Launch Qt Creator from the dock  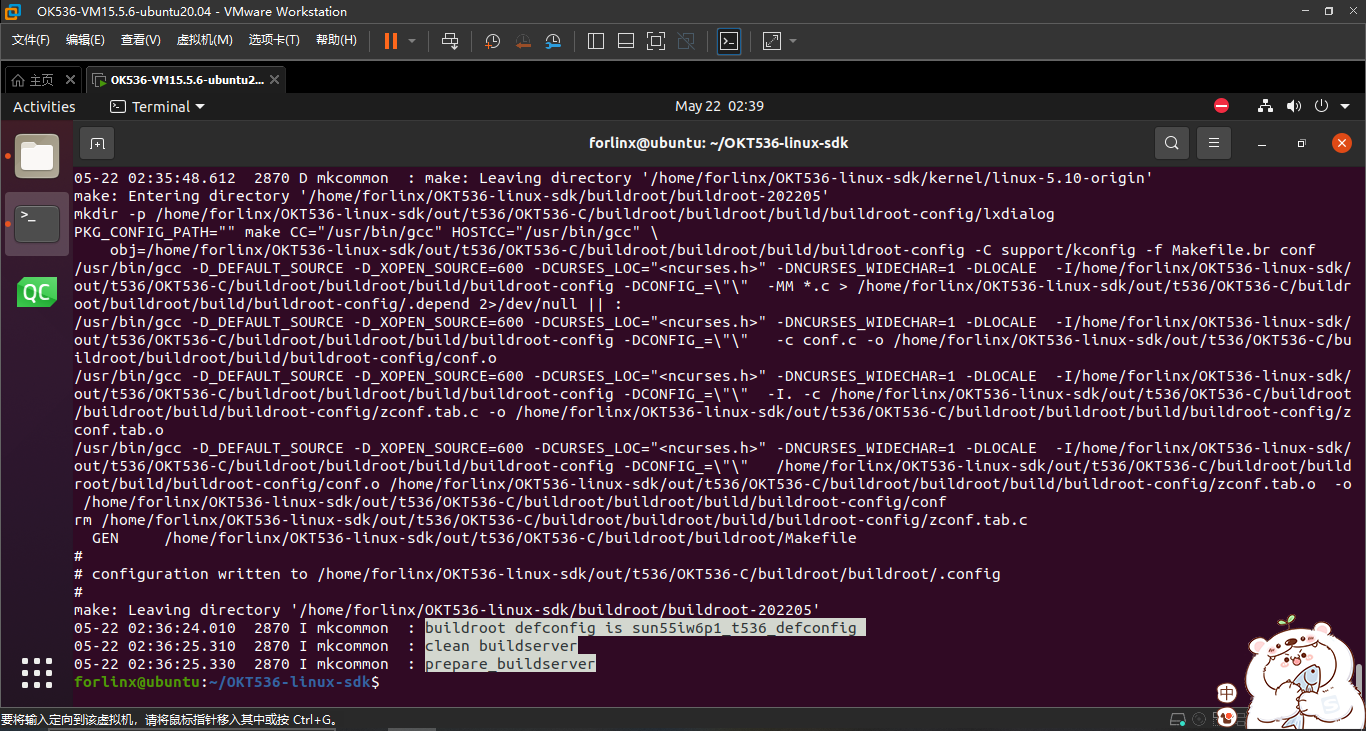(37, 292)
